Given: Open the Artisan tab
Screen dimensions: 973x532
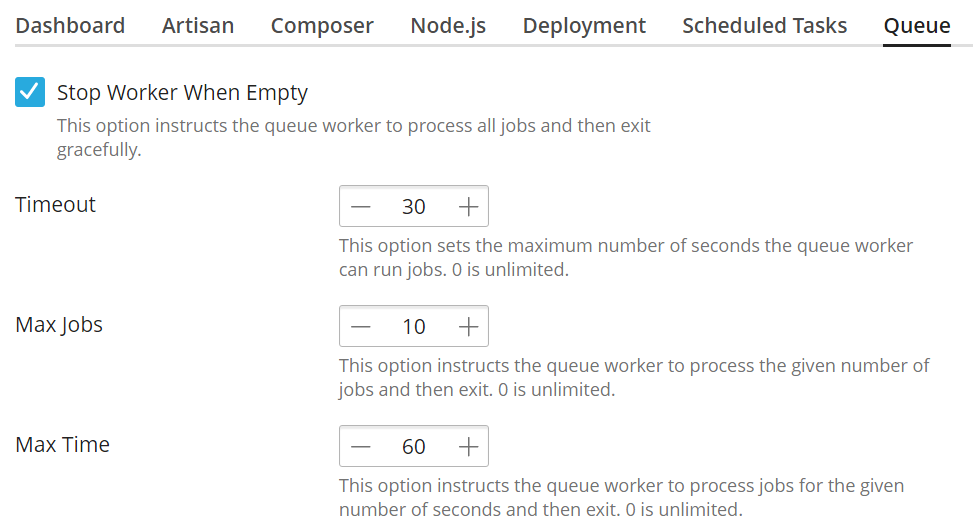Looking at the screenshot, I should (x=198, y=26).
